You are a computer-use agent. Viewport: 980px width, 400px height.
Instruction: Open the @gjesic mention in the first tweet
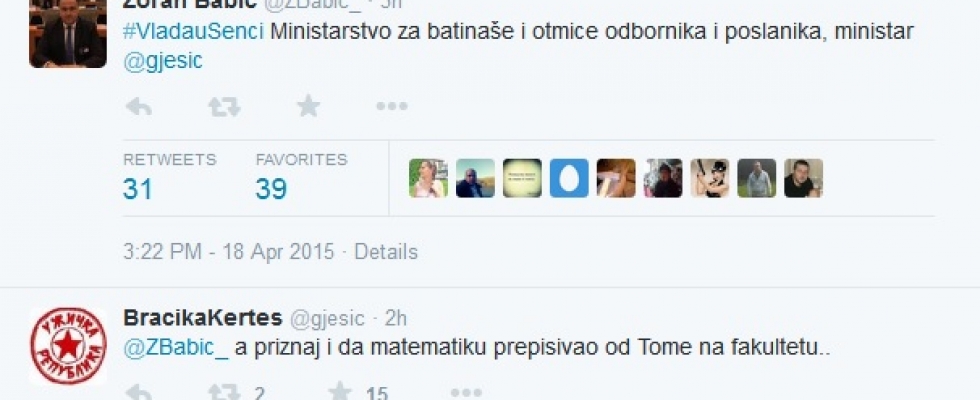point(162,61)
